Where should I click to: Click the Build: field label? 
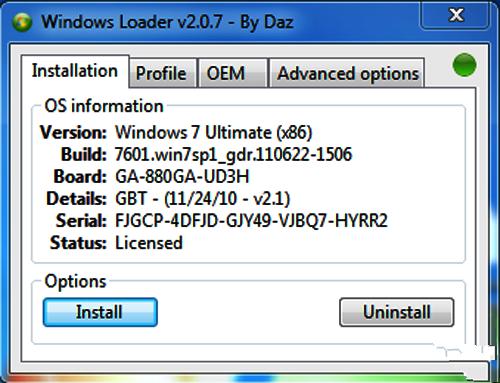(x=84, y=155)
